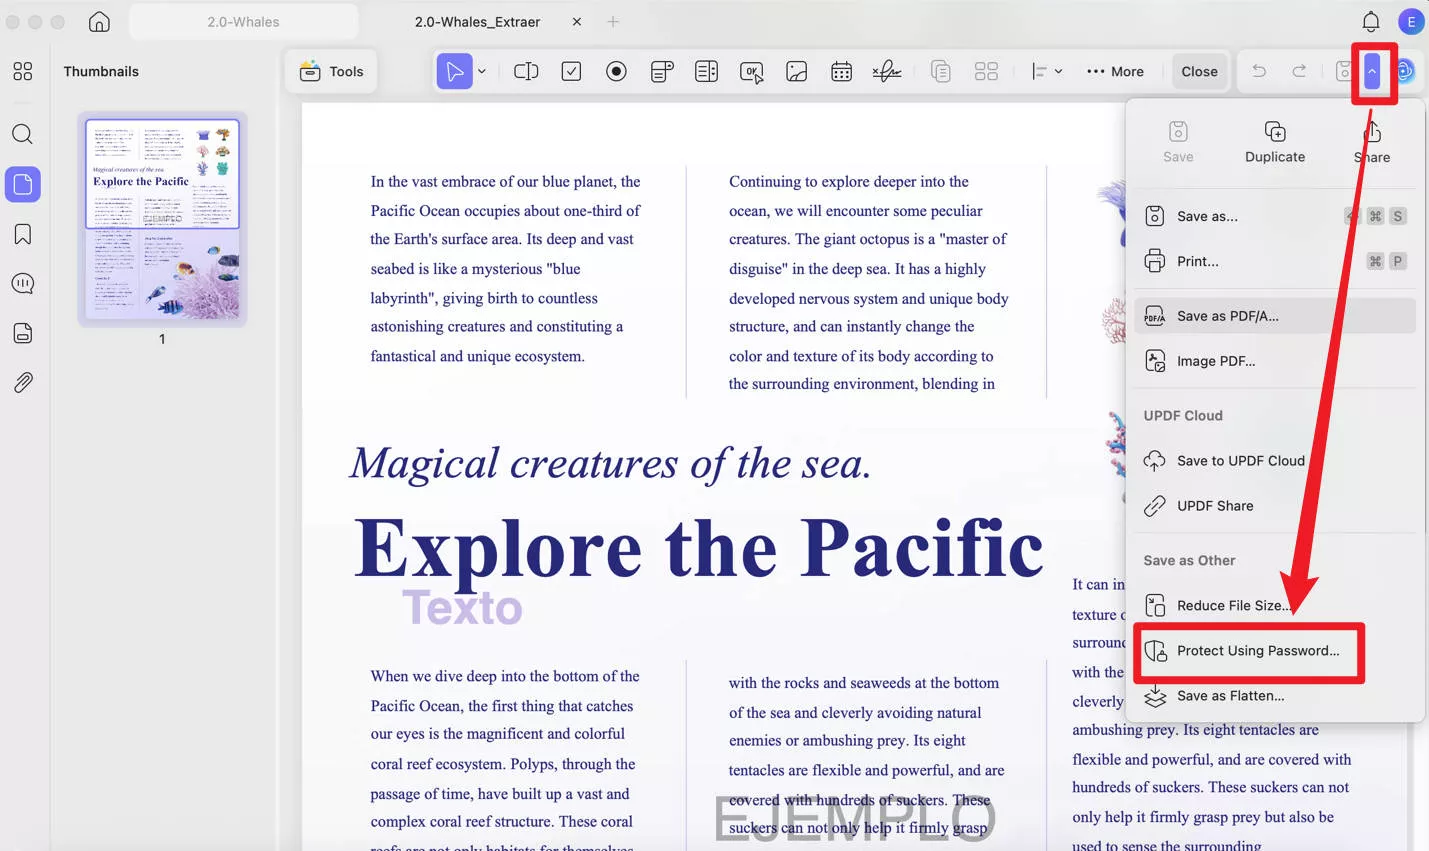Open the Bookmarks panel
This screenshot has height=851, width=1429.
(x=22, y=234)
